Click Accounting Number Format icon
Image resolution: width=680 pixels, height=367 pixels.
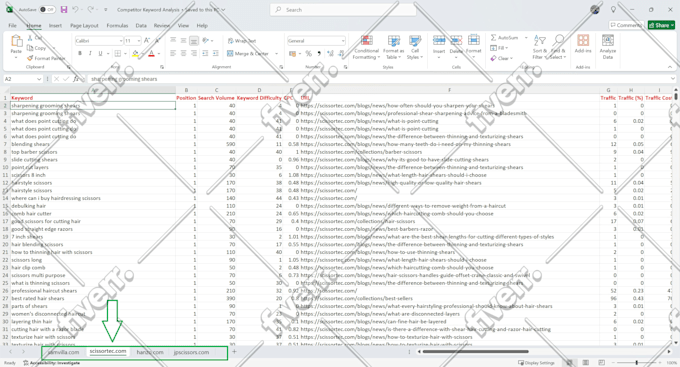(x=292, y=53)
